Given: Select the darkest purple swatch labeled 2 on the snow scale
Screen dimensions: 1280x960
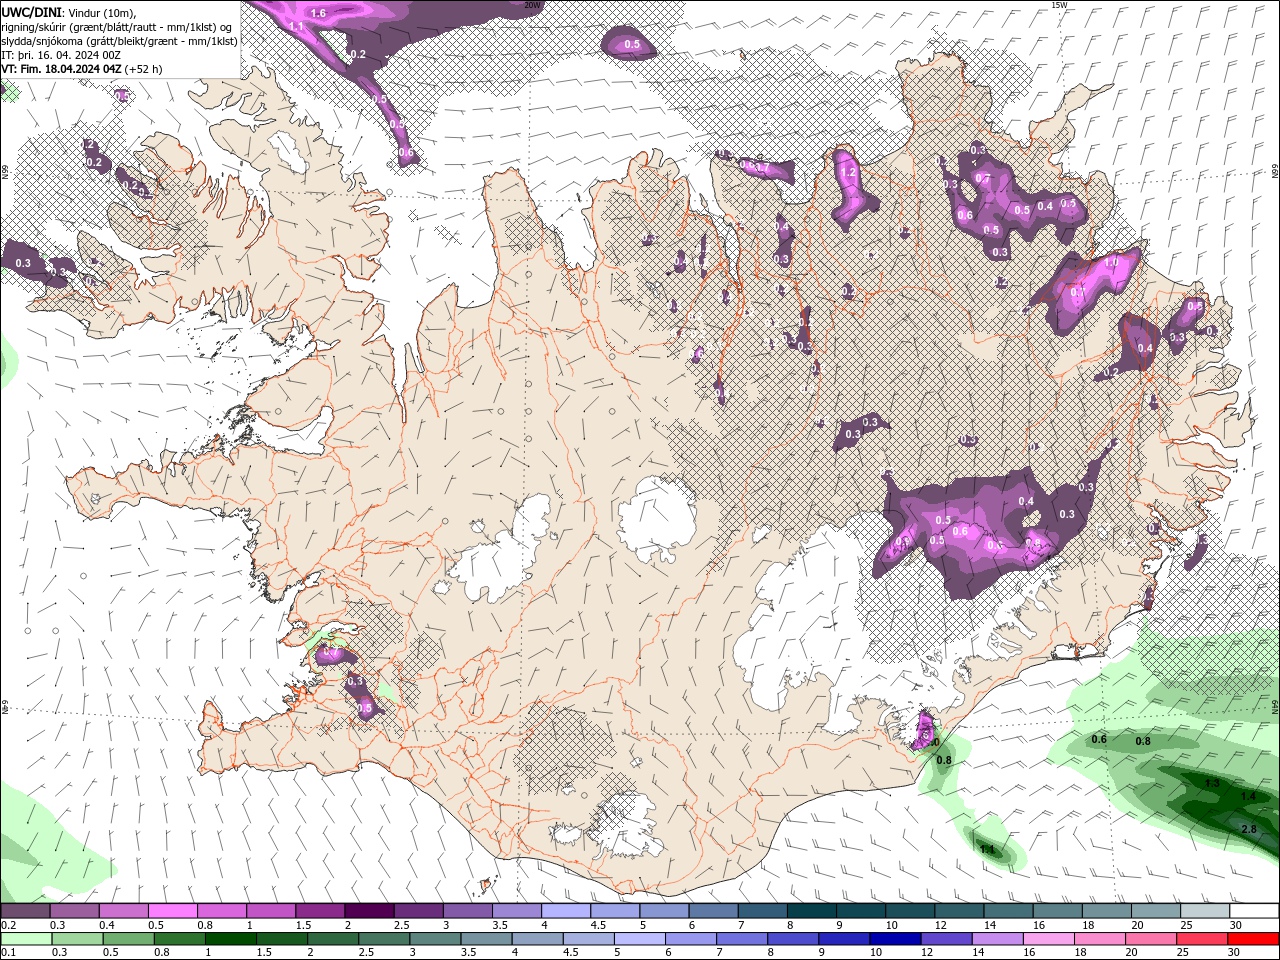Looking at the screenshot, I should (x=369, y=911).
